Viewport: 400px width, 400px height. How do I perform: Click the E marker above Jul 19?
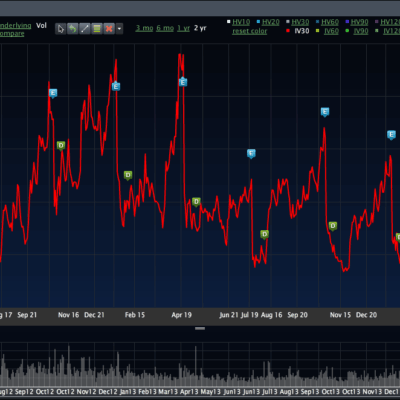tap(251, 154)
